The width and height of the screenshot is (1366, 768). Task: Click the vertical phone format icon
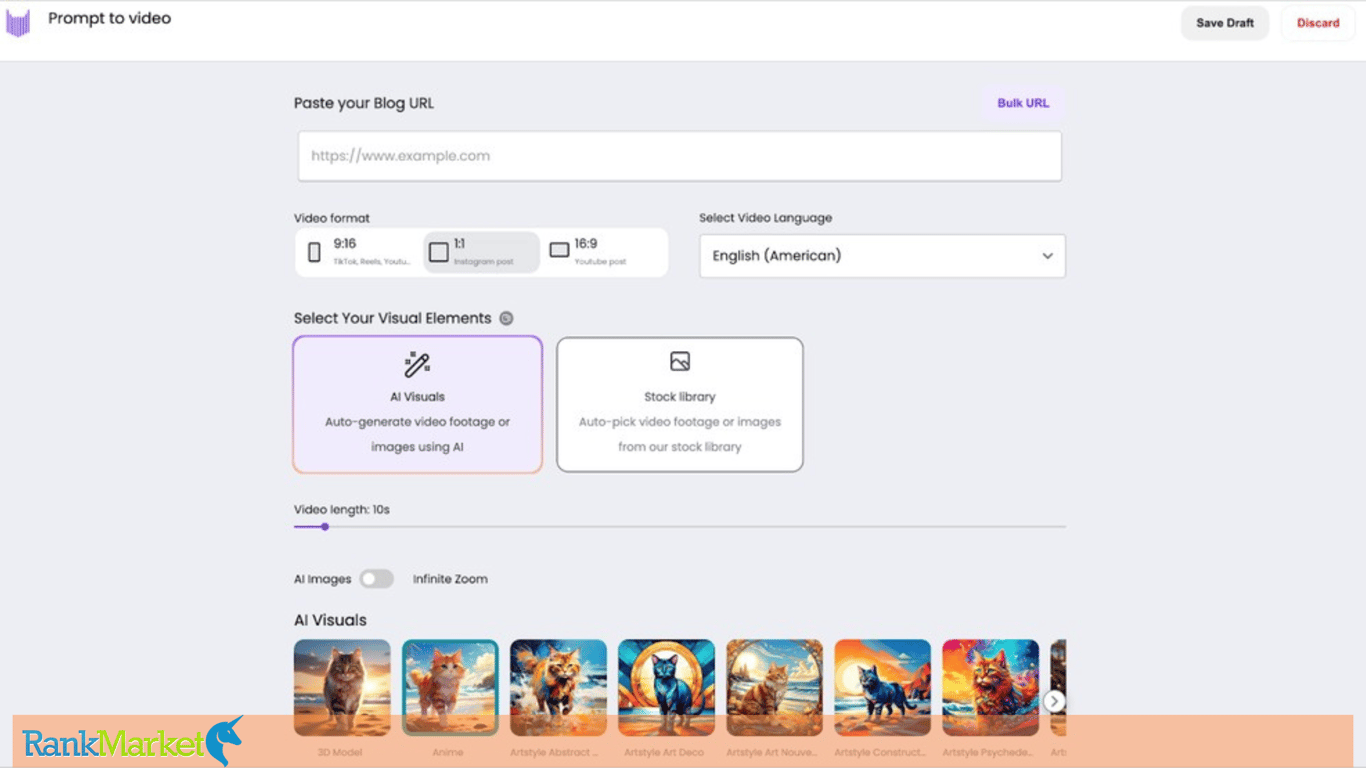point(314,252)
